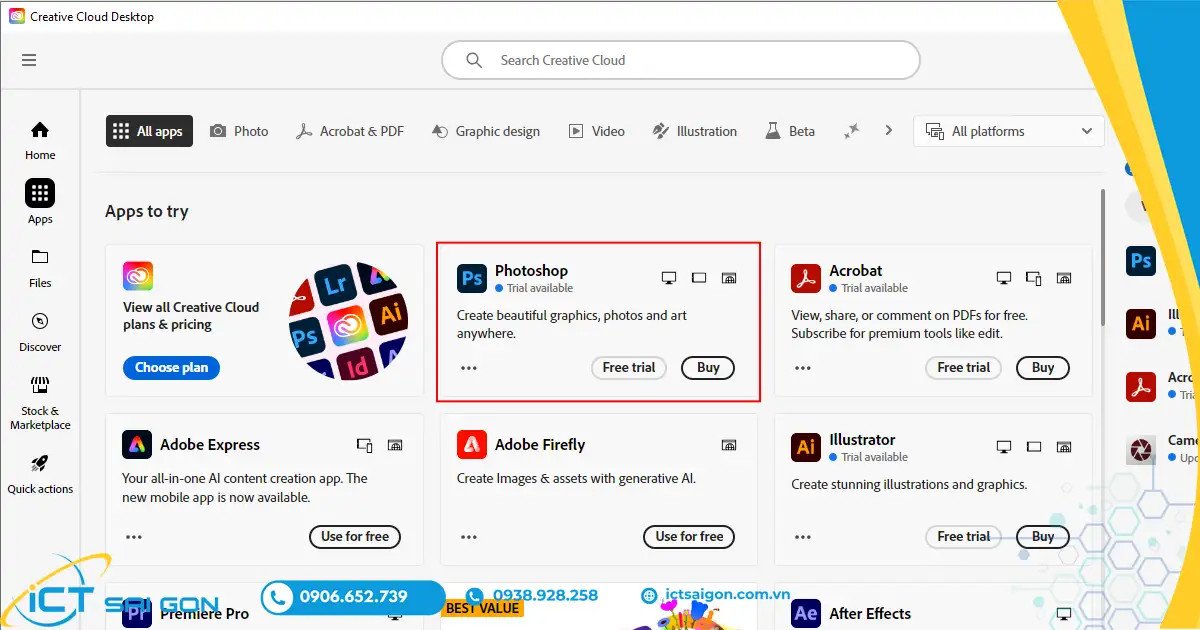This screenshot has height=630, width=1200.
Task: Open the three-dot menu on the Photoshop card
Action: (x=468, y=368)
